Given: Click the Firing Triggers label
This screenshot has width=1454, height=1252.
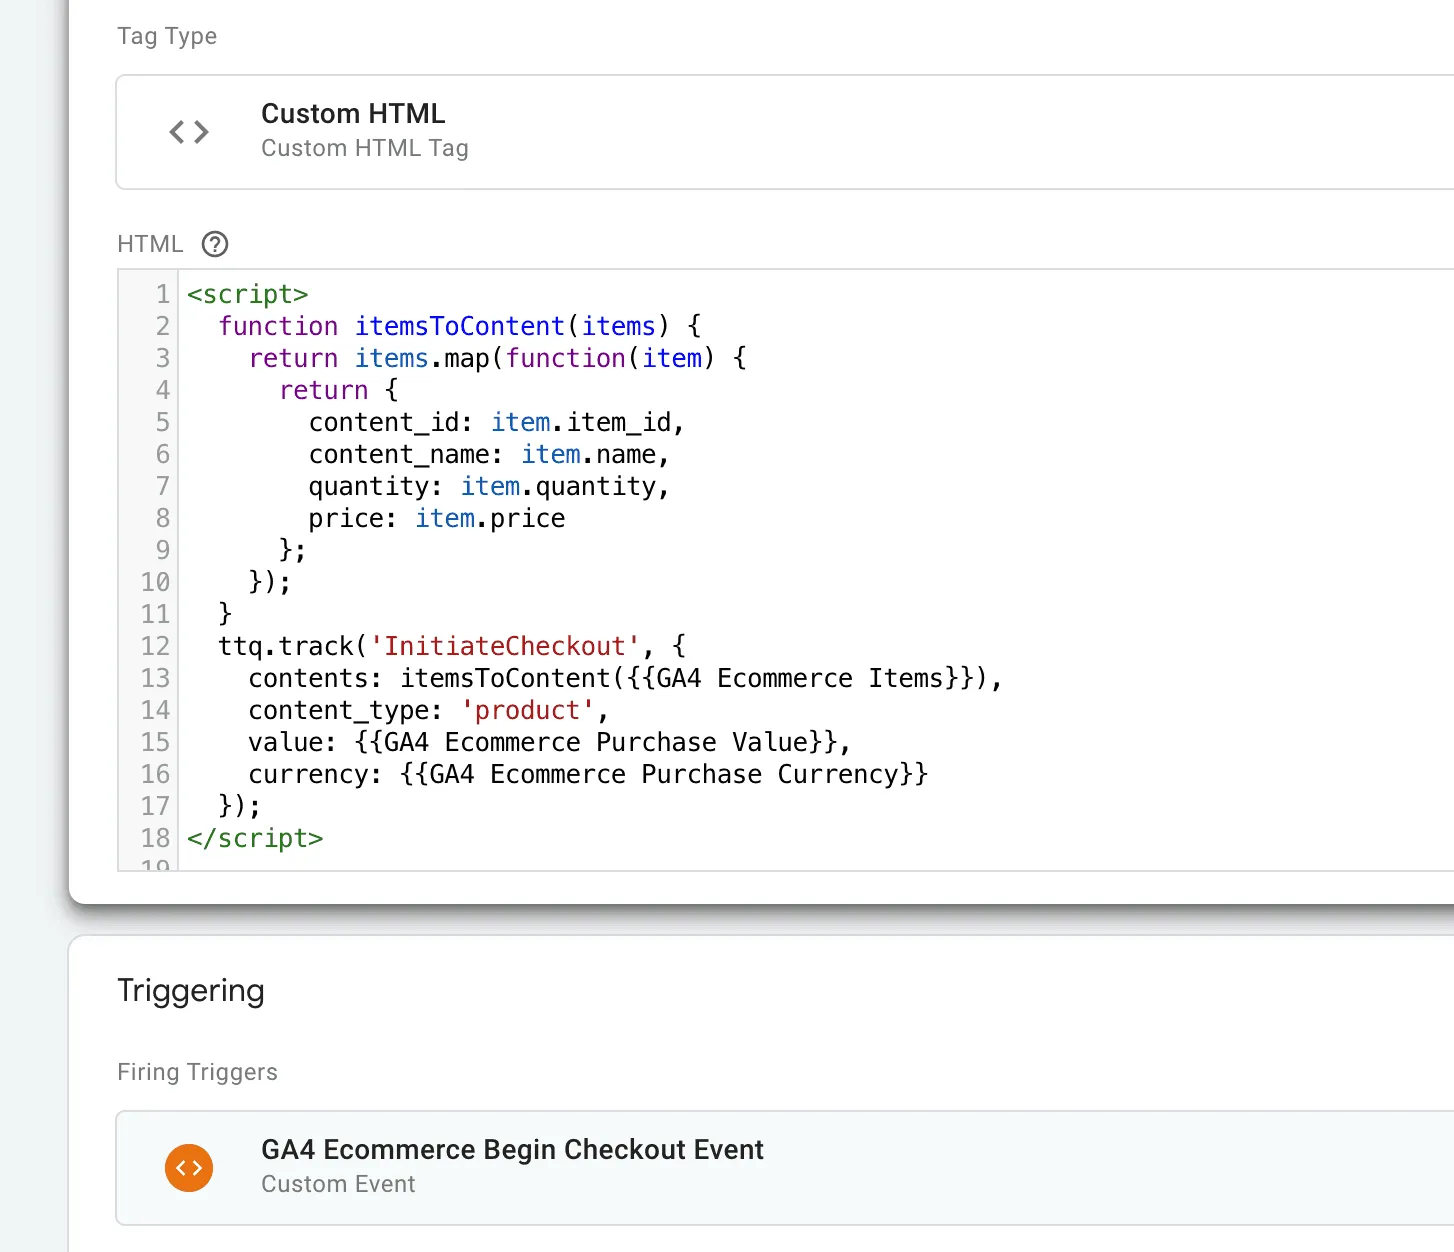Looking at the screenshot, I should (x=197, y=1072).
